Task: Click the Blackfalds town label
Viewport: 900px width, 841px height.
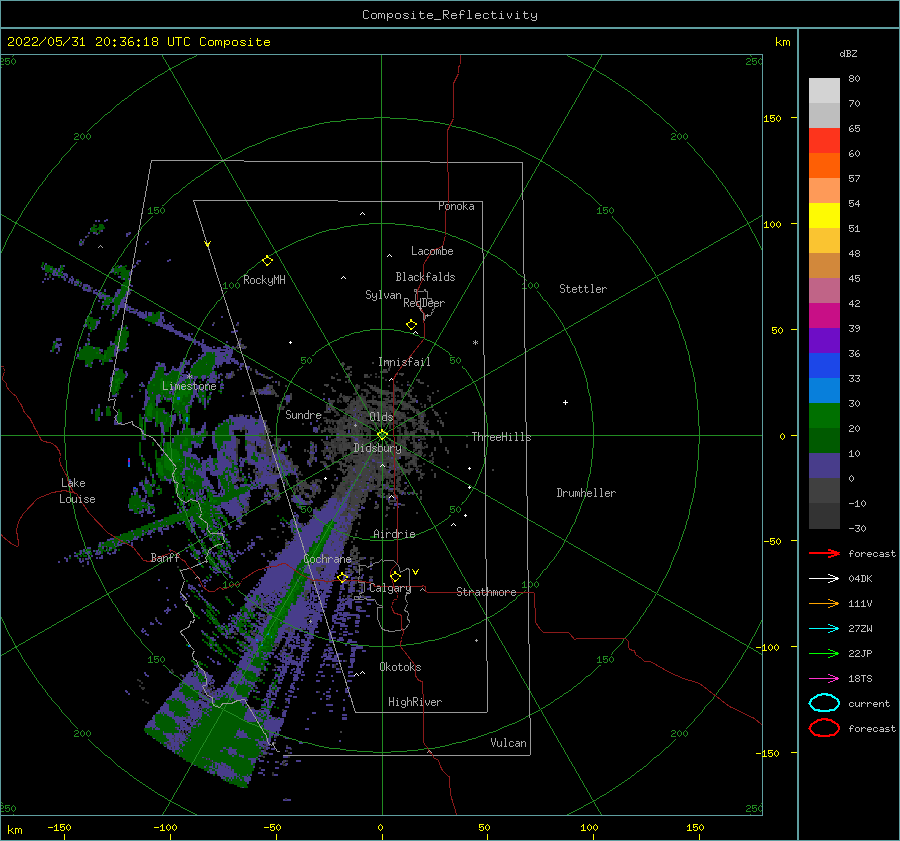Action: [x=425, y=277]
